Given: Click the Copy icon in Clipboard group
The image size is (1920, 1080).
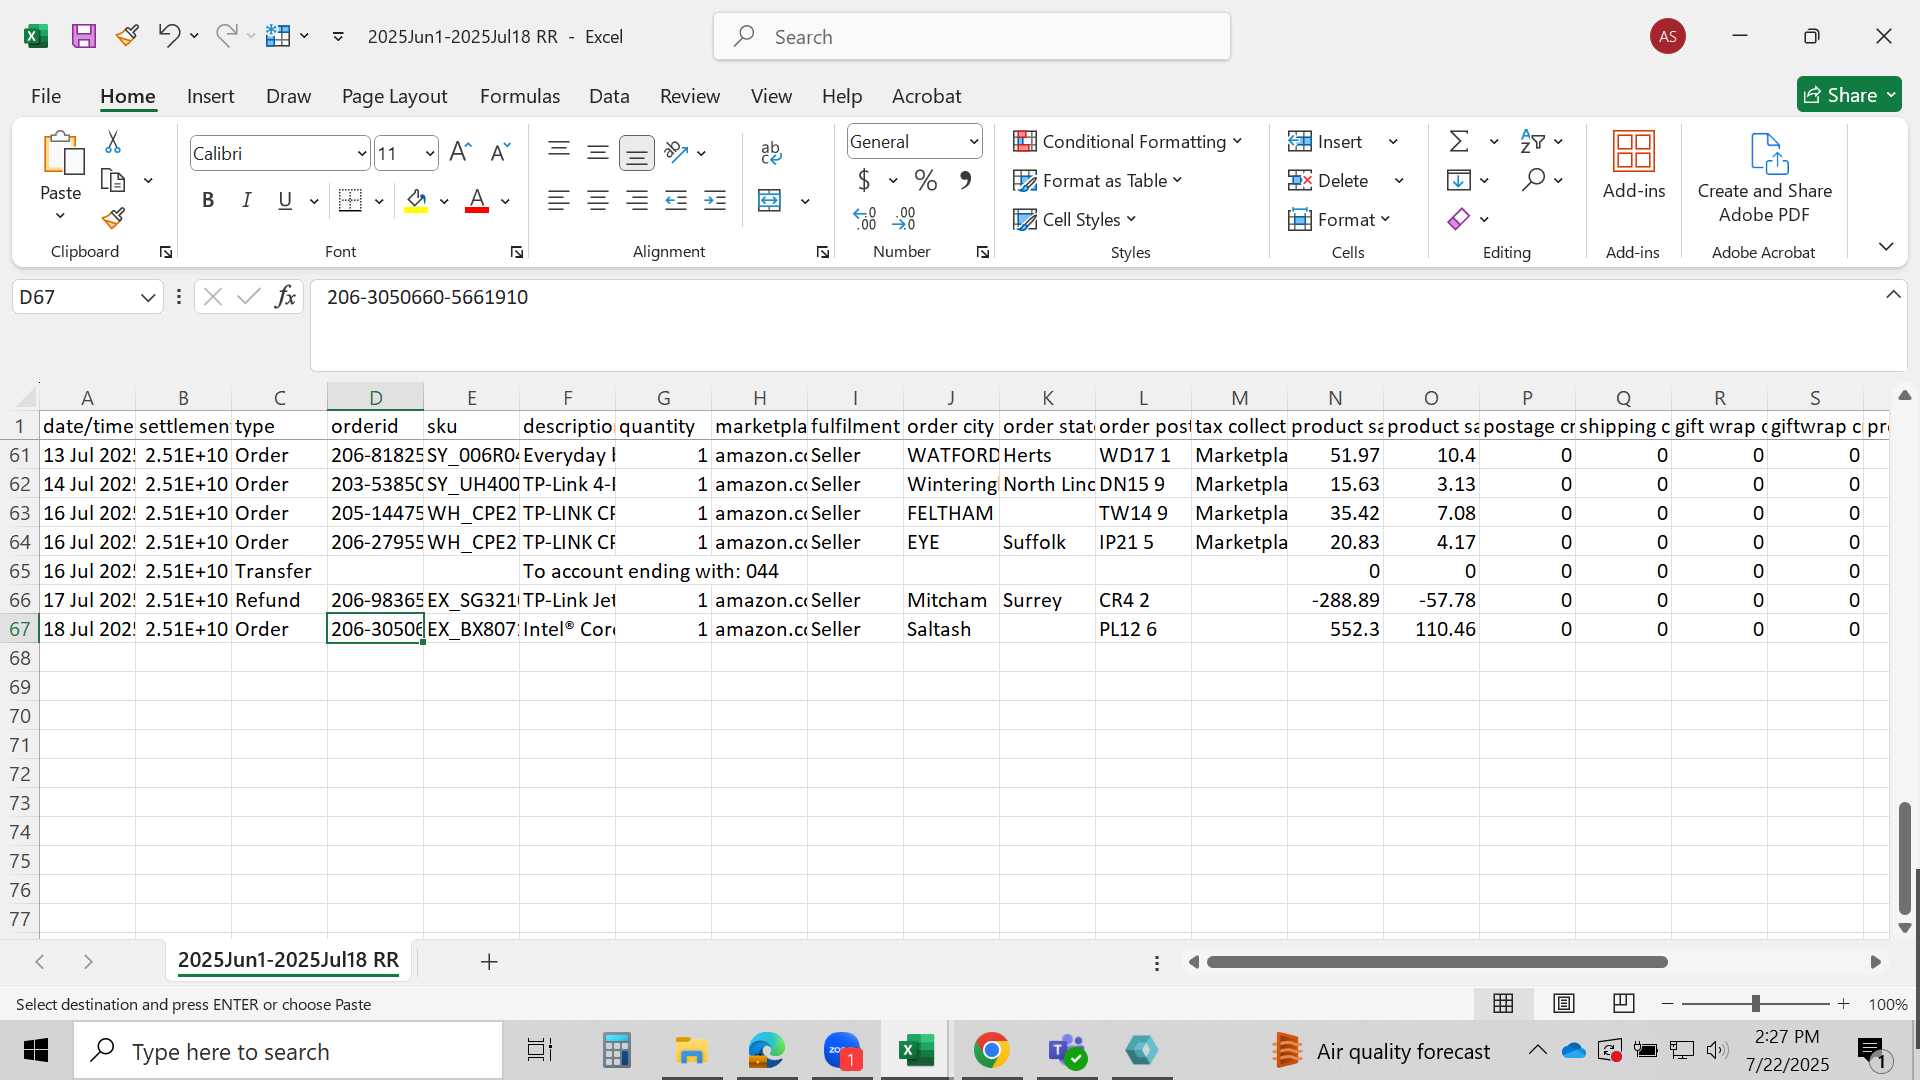Looking at the screenshot, I should [114, 181].
